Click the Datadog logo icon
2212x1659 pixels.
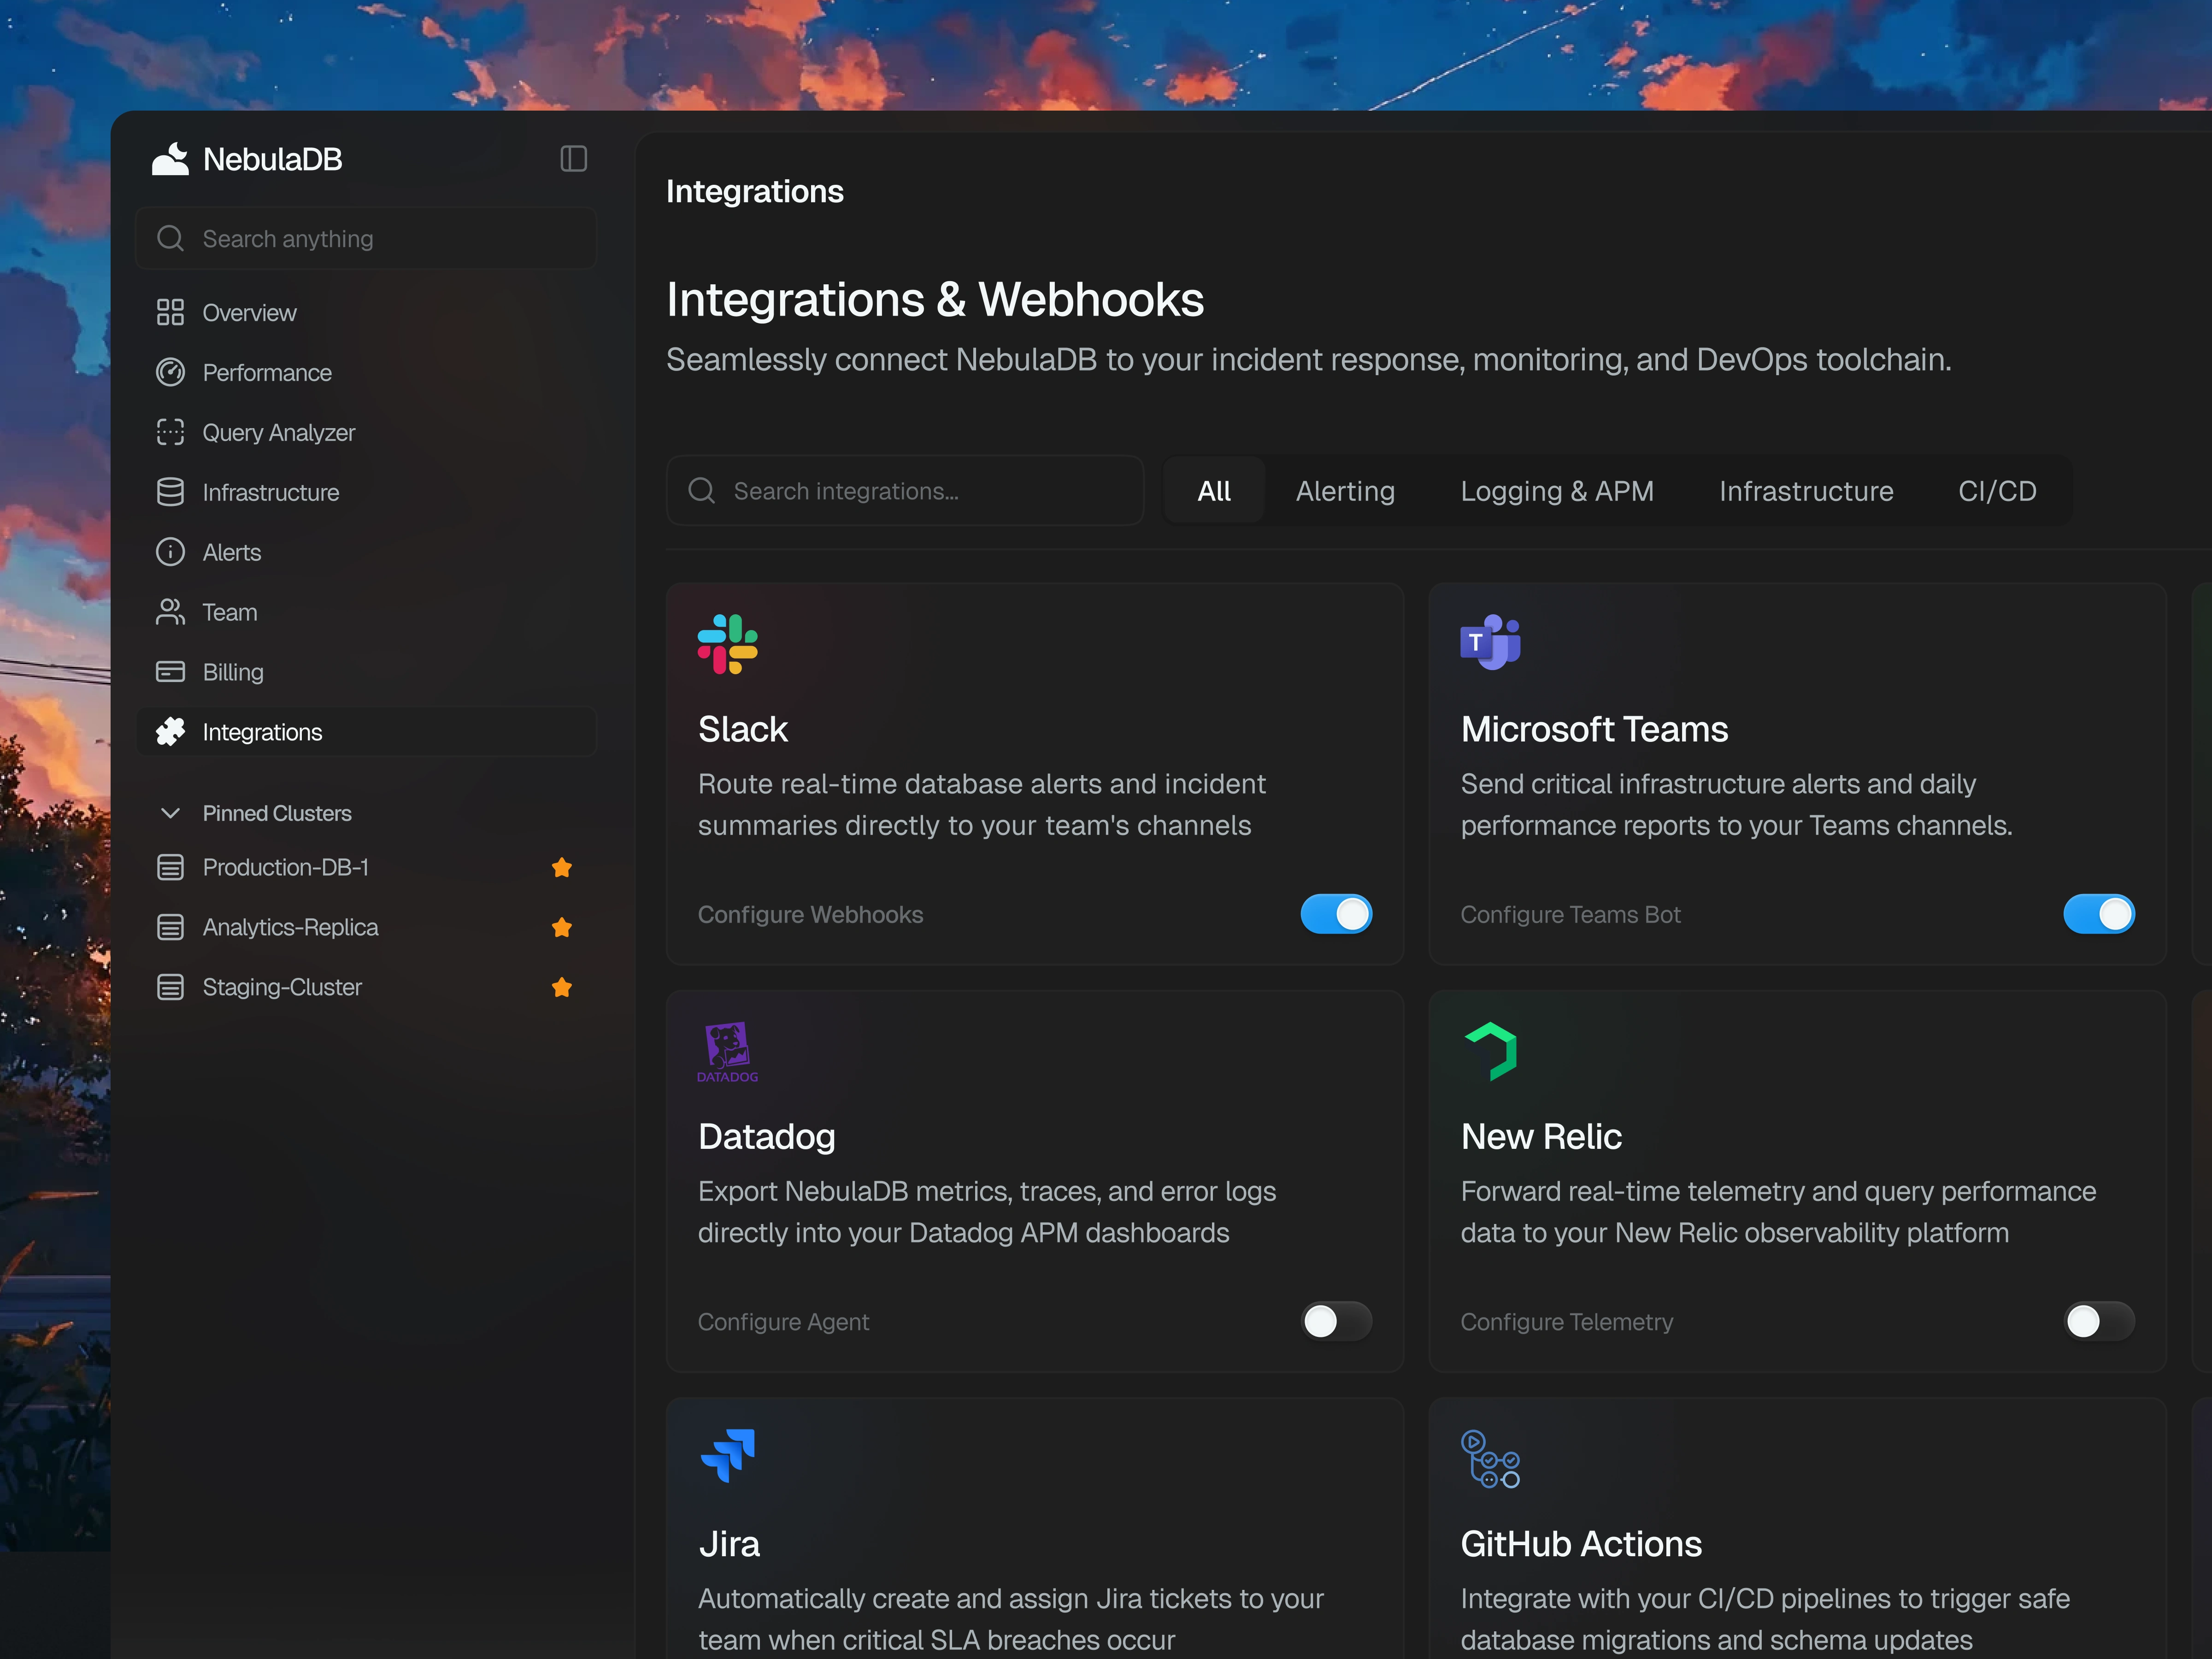pyautogui.click(x=727, y=1051)
